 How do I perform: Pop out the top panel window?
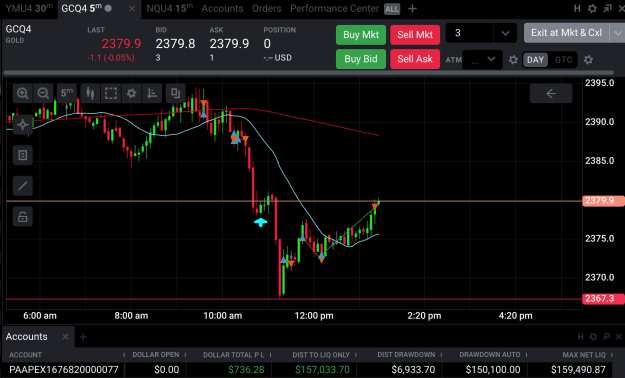pyautogui.click(x=607, y=8)
